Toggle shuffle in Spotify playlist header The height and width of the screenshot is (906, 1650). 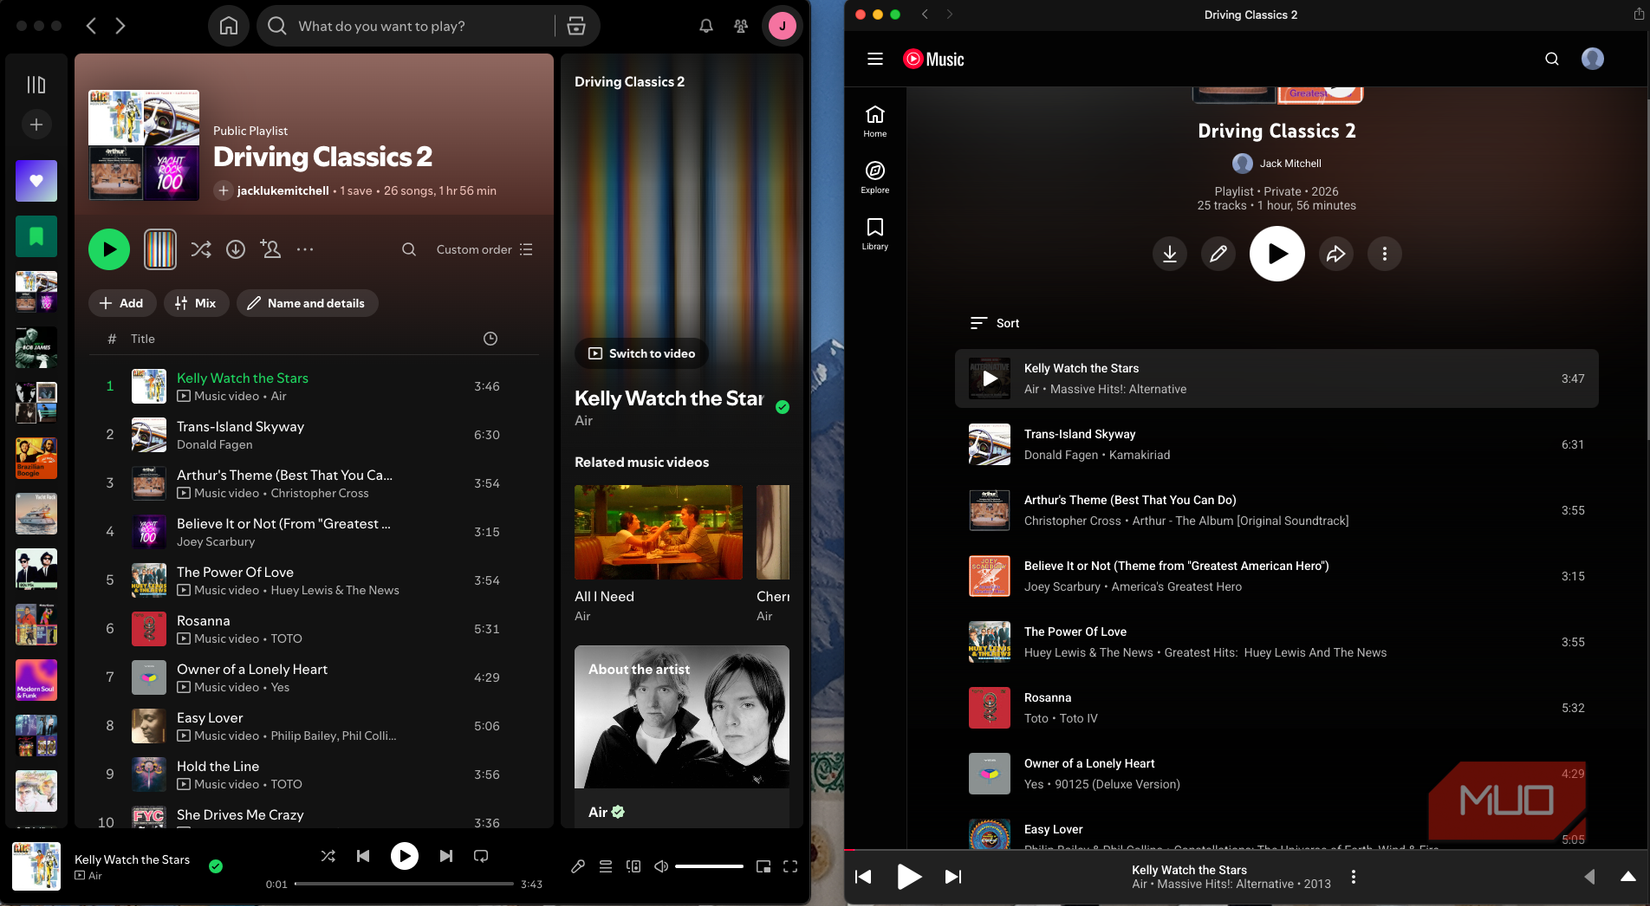pyautogui.click(x=201, y=249)
